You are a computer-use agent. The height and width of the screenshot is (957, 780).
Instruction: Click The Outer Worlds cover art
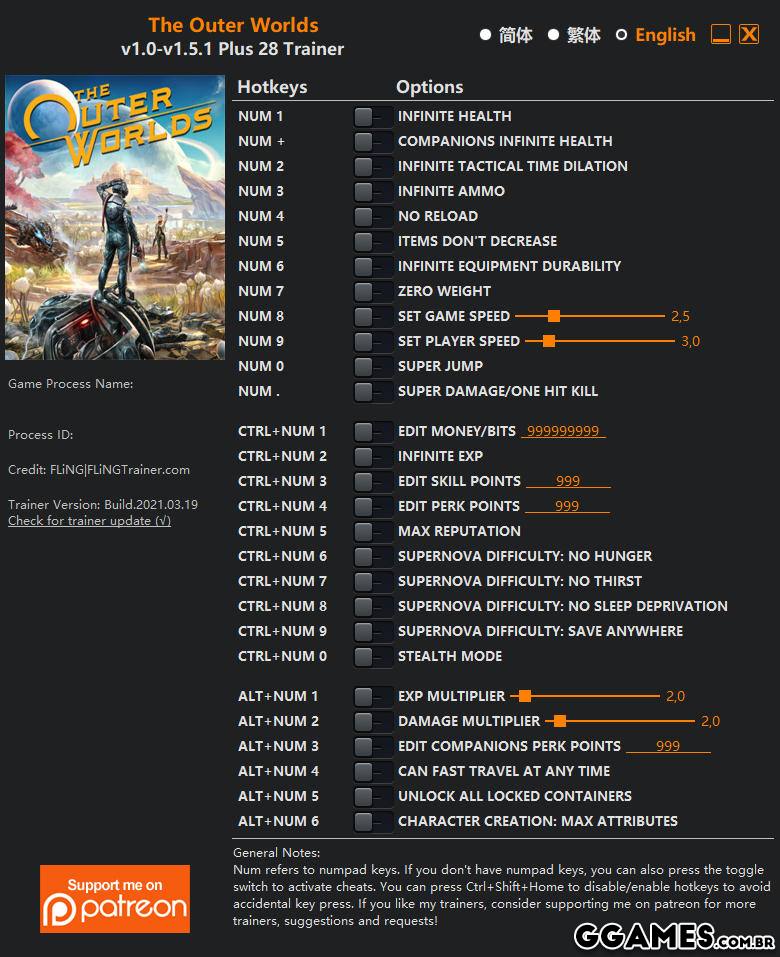(x=115, y=218)
